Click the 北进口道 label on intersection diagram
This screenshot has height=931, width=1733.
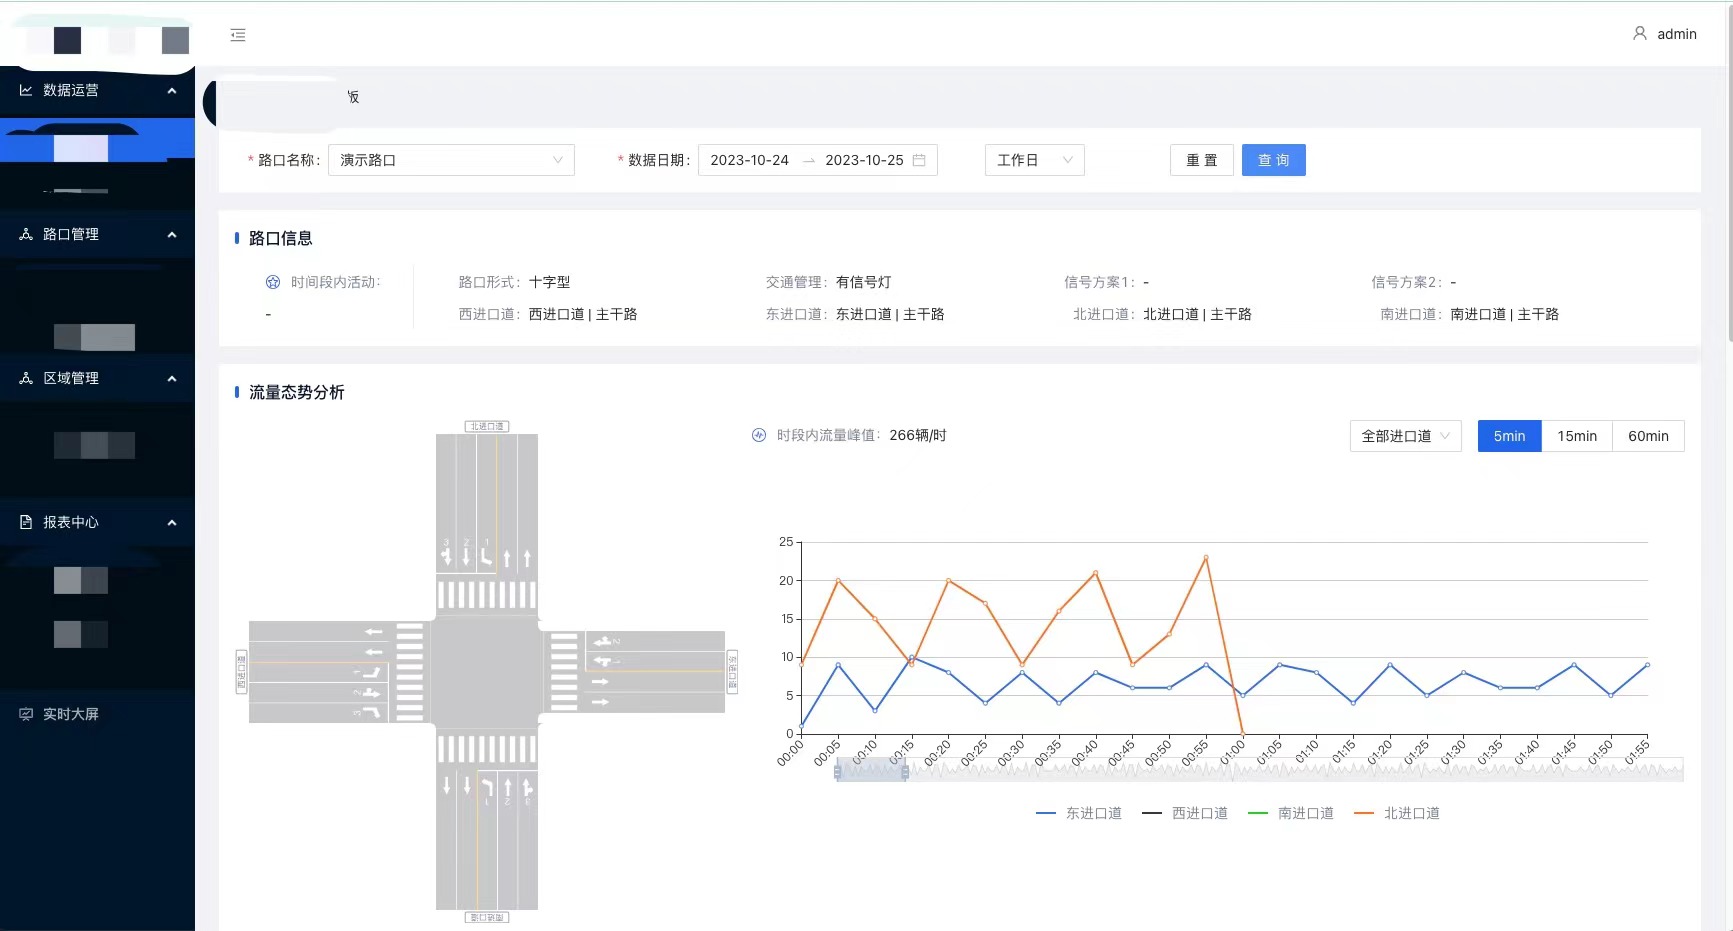[487, 426]
